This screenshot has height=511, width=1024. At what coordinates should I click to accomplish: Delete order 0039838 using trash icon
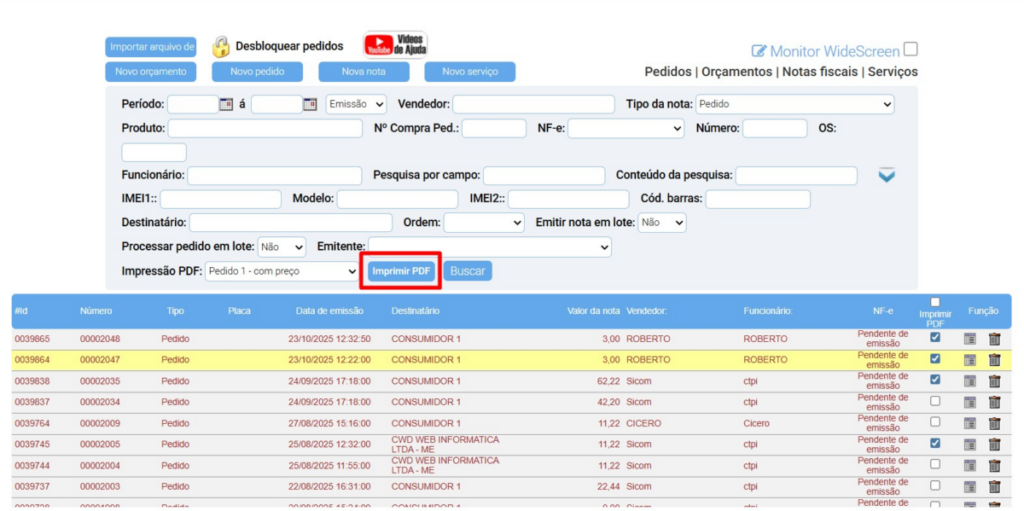994,381
